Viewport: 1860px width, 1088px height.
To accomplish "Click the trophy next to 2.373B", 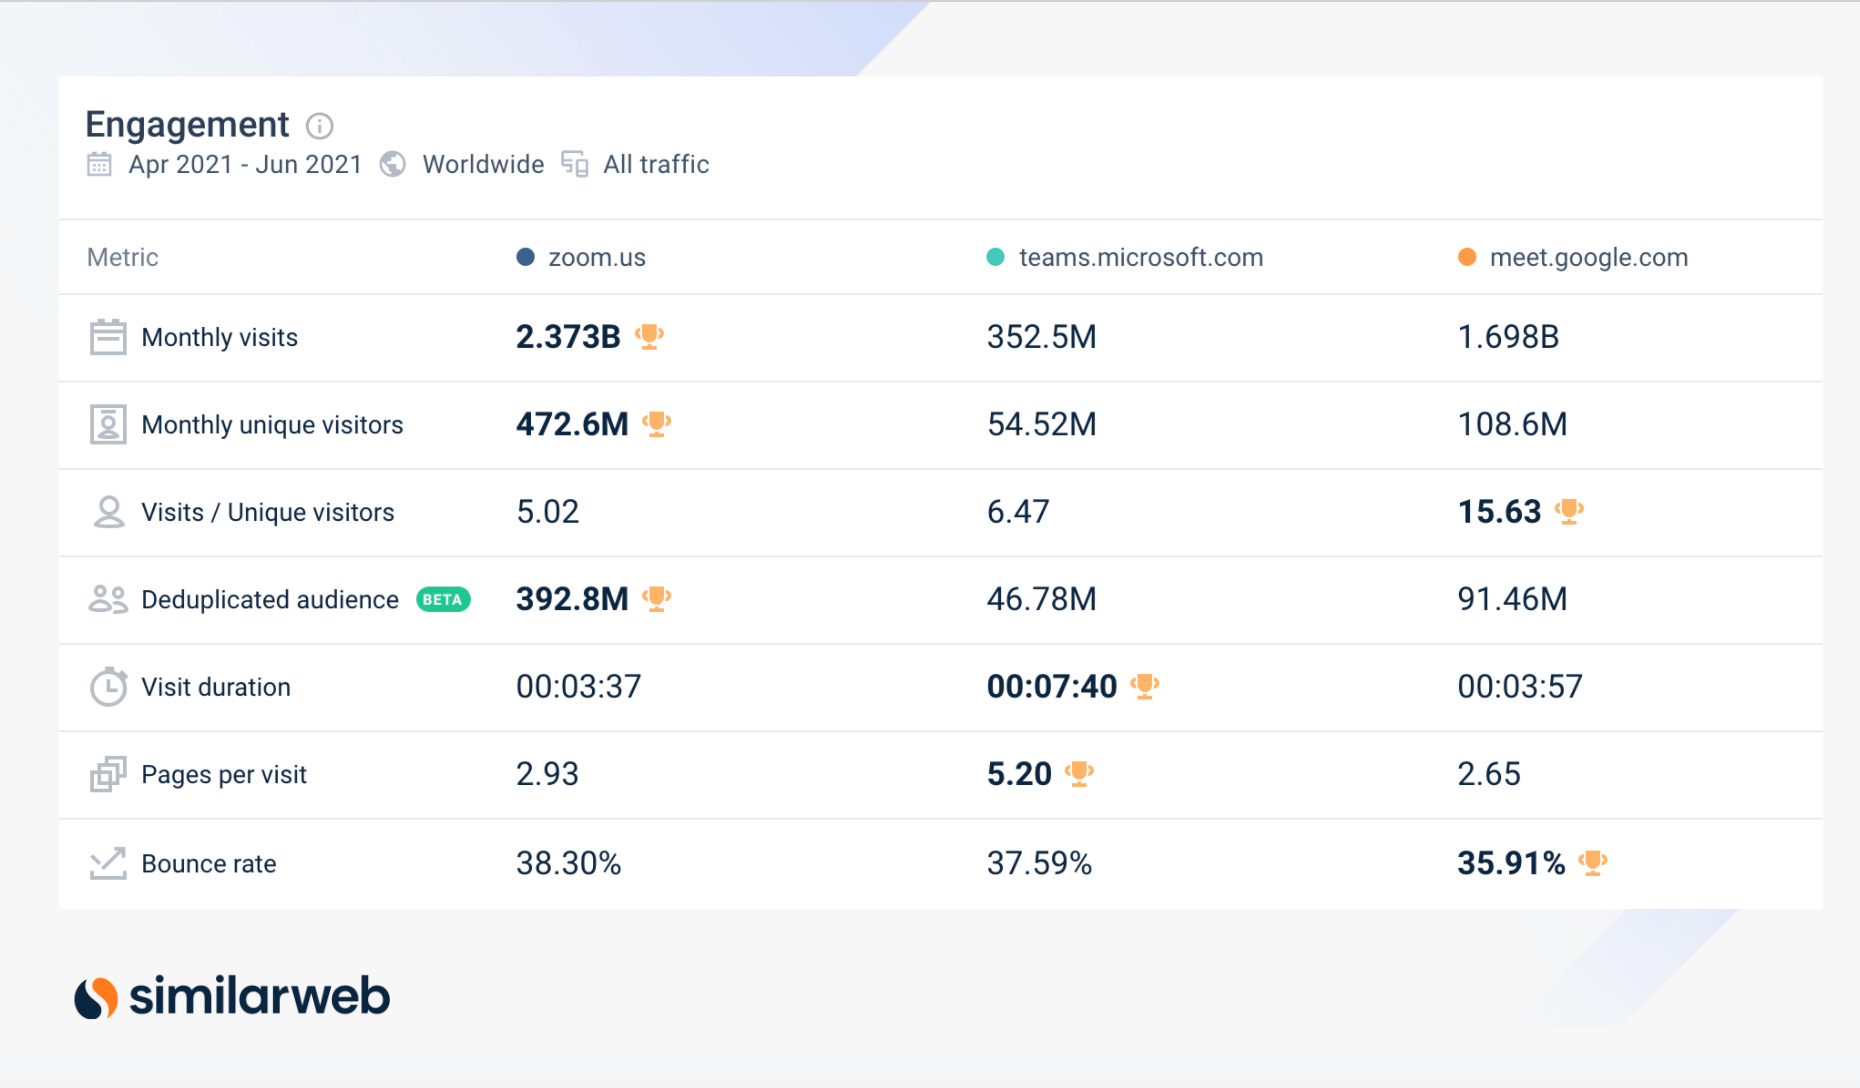I will 650,336.
